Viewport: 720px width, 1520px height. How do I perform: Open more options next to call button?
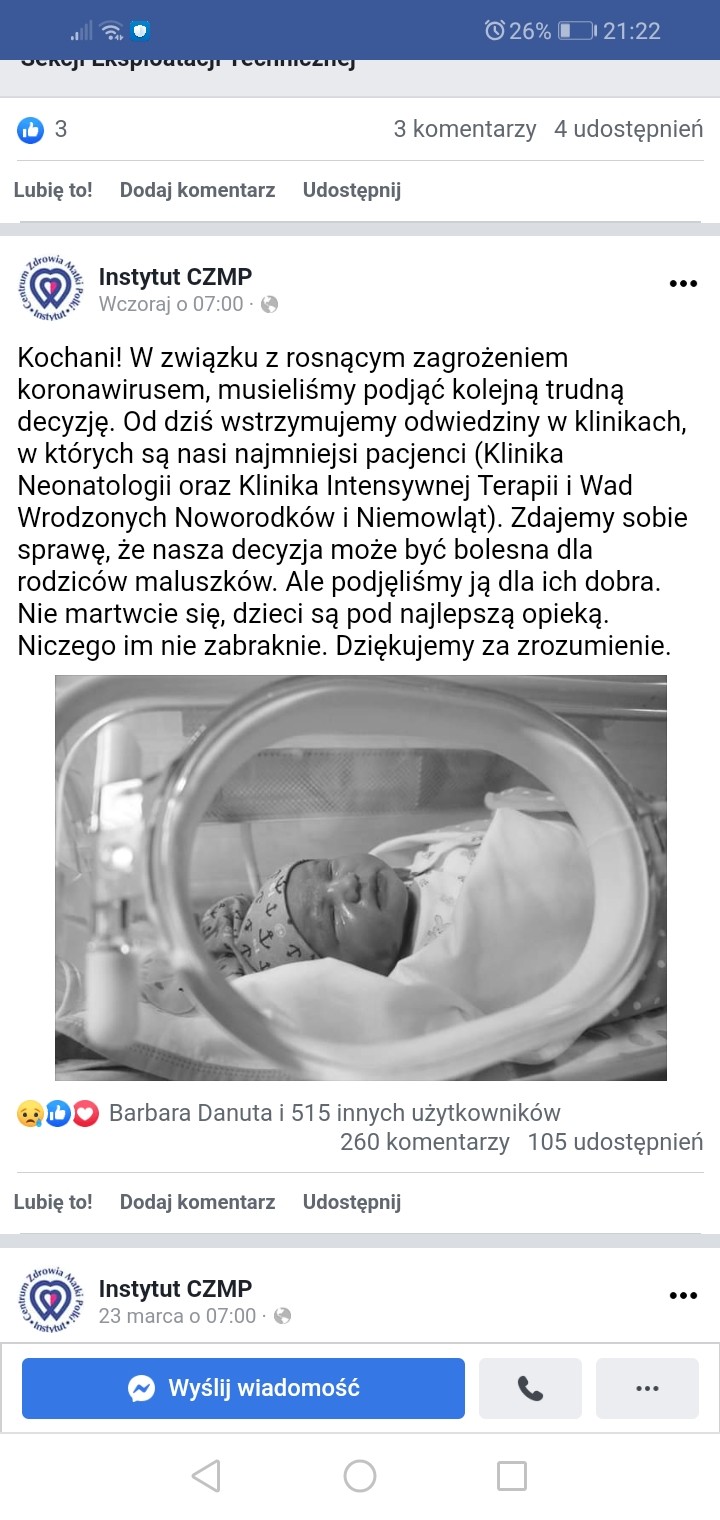point(647,1388)
